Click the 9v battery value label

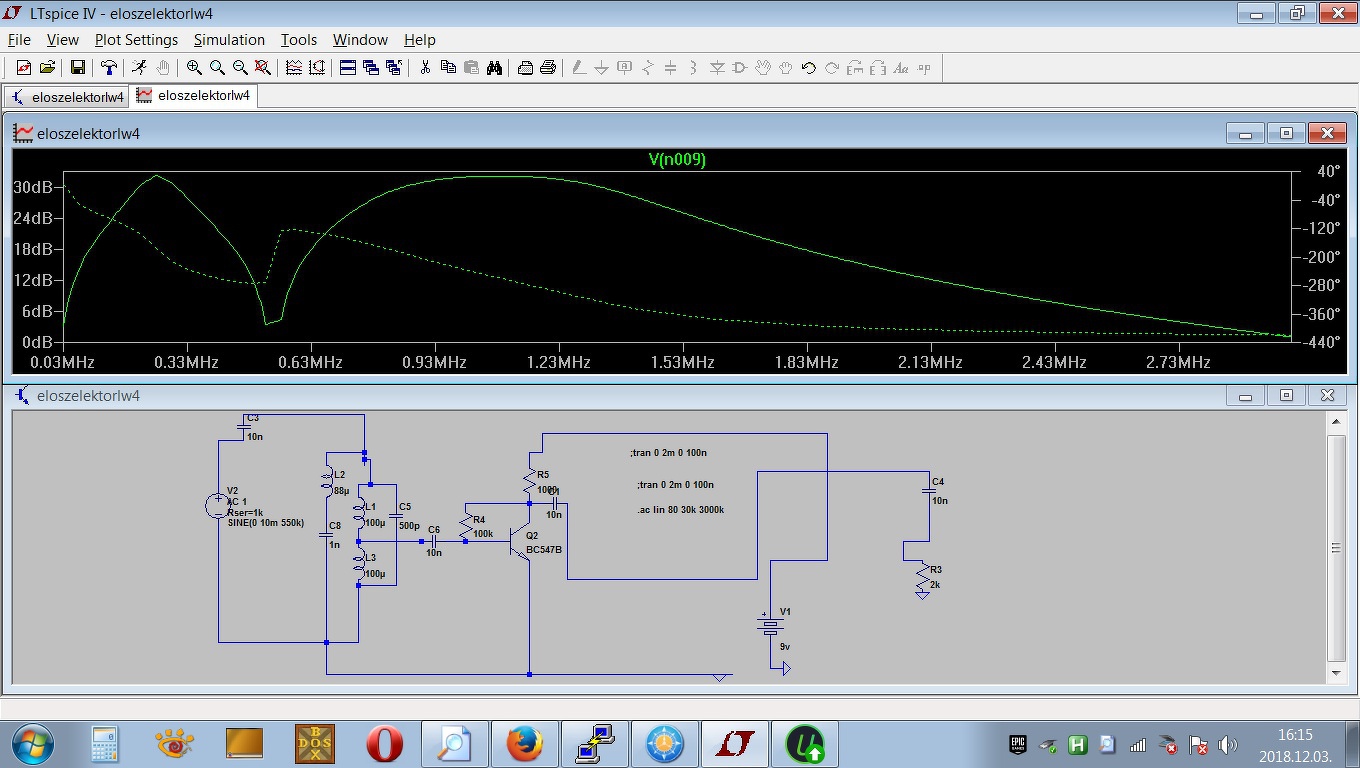785,647
